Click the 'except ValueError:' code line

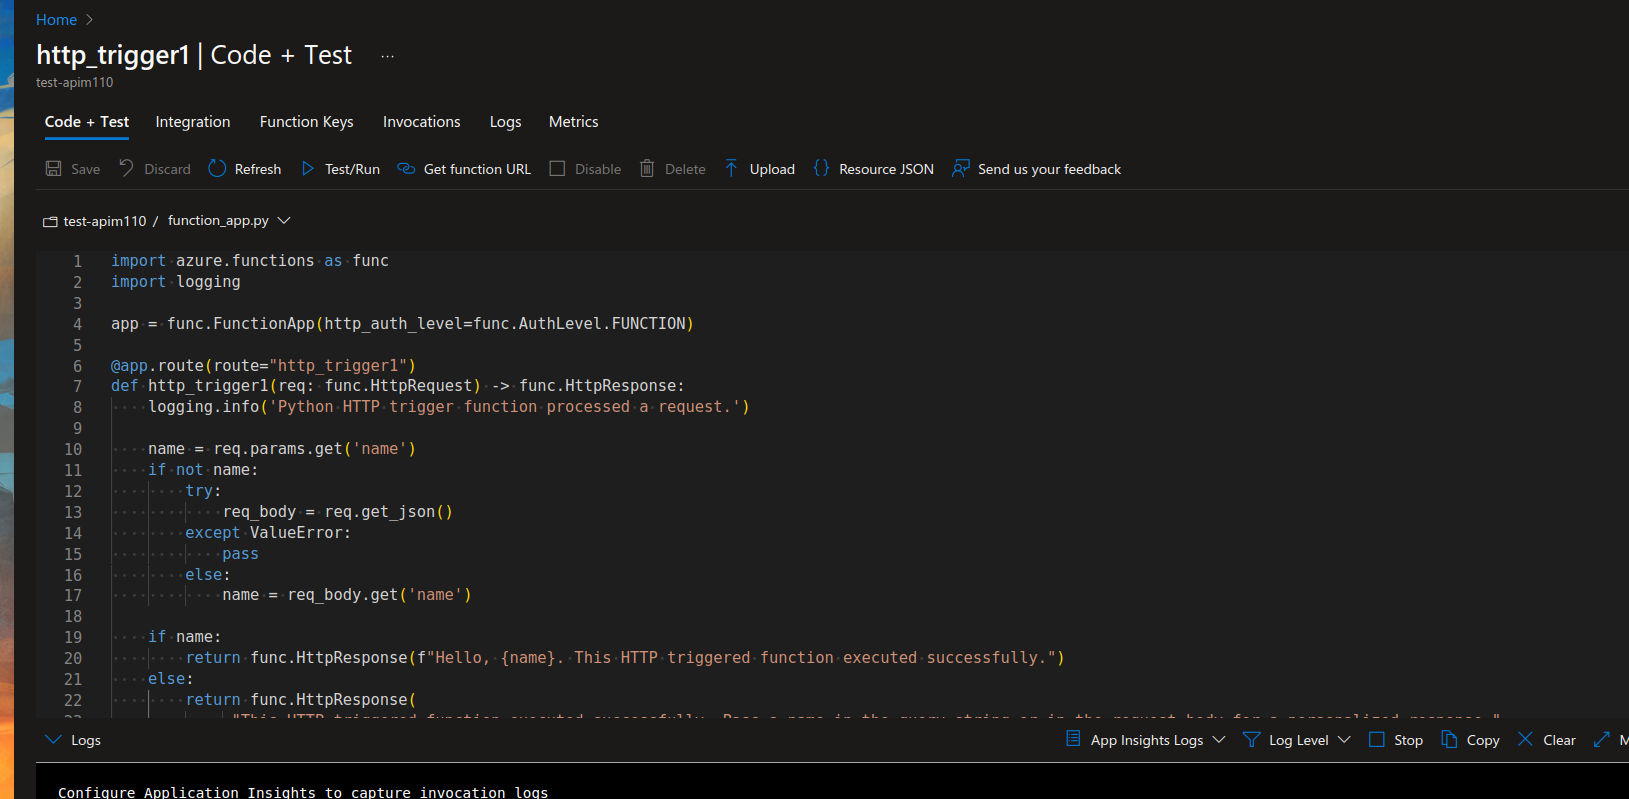[x=268, y=533]
